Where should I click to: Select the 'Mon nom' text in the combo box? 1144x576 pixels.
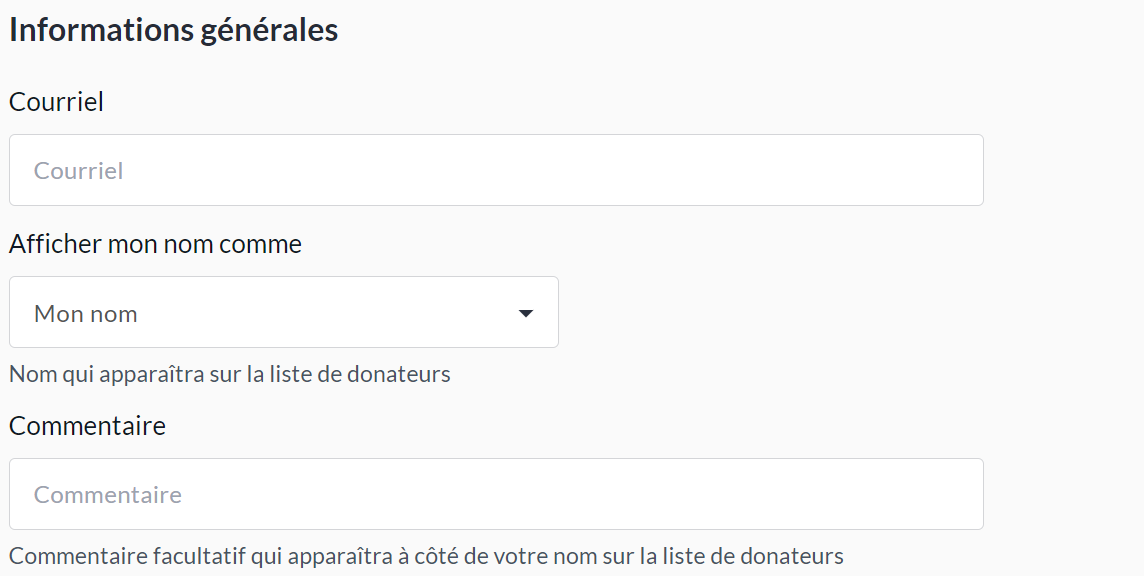(x=86, y=314)
